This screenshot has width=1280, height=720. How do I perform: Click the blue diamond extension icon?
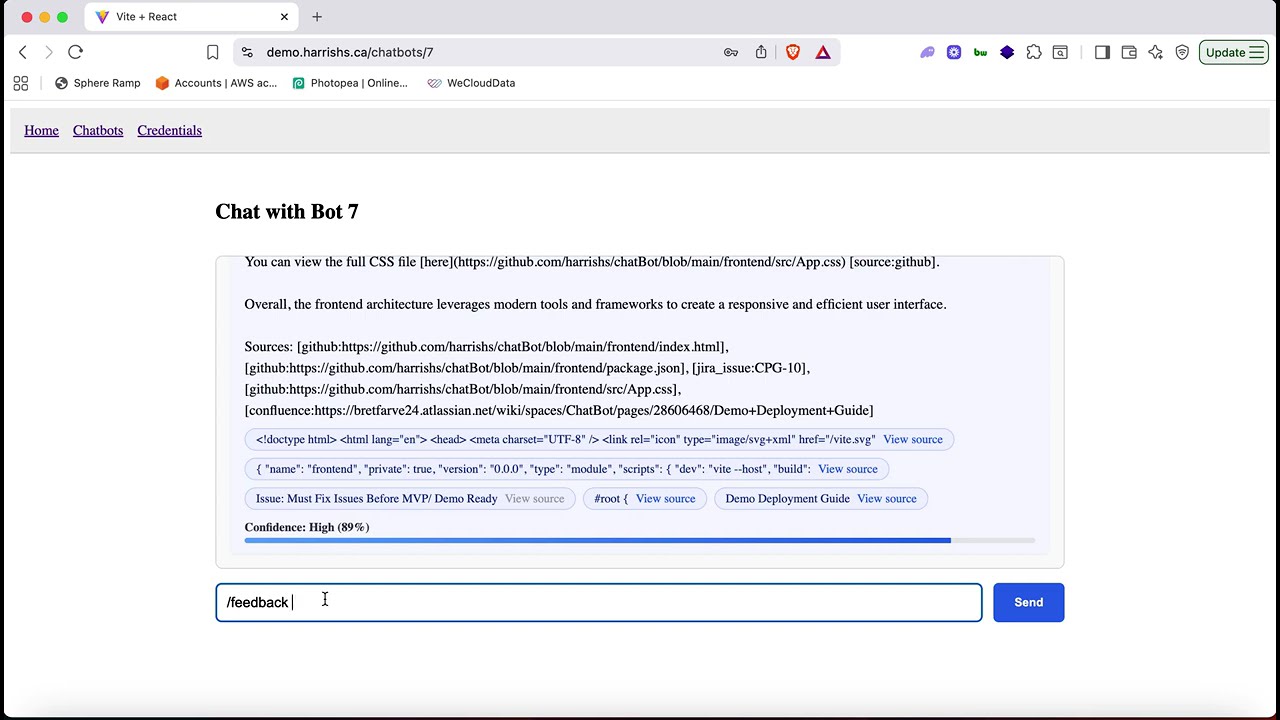click(x=1007, y=52)
